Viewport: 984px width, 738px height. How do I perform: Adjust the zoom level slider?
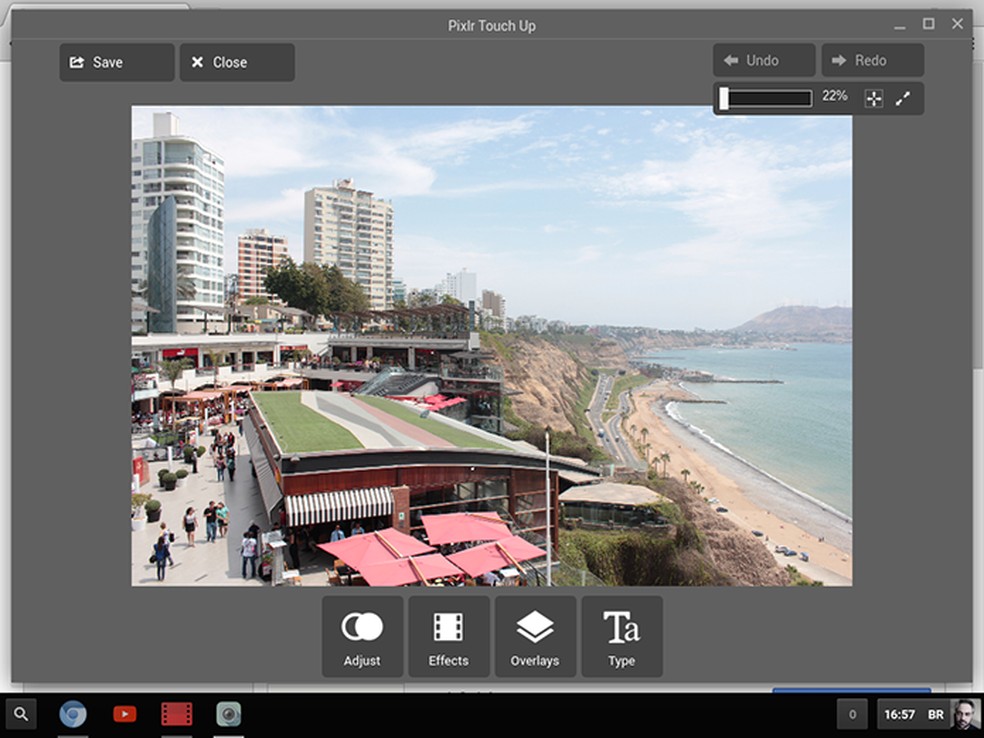pos(765,97)
